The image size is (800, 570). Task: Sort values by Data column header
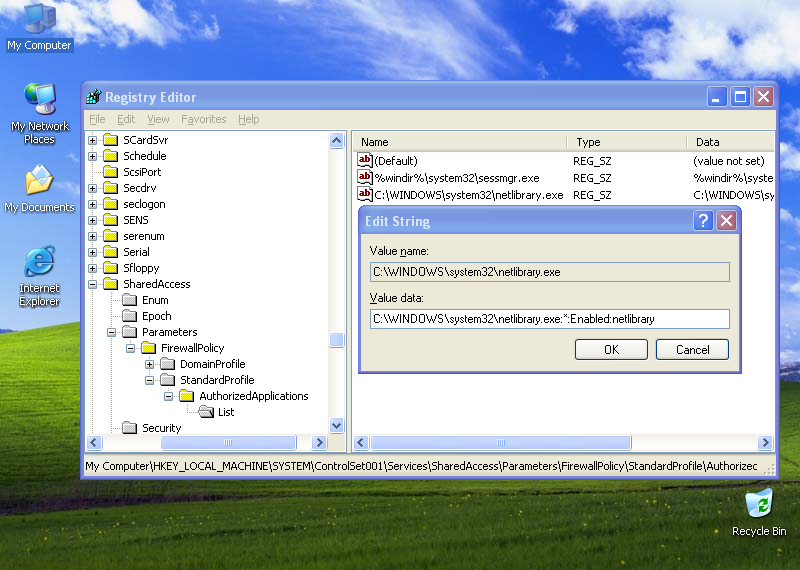click(731, 142)
